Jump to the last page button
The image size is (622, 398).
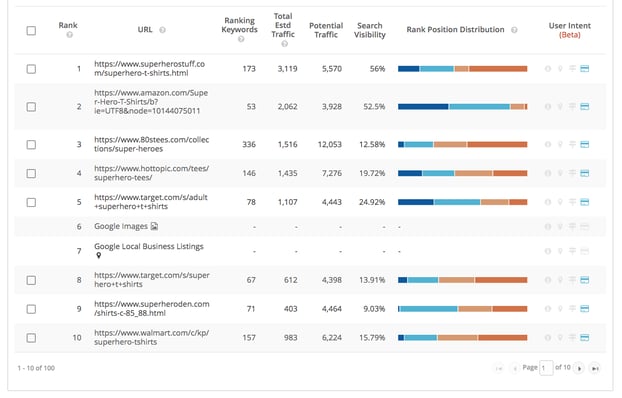click(x=595, y=368)
